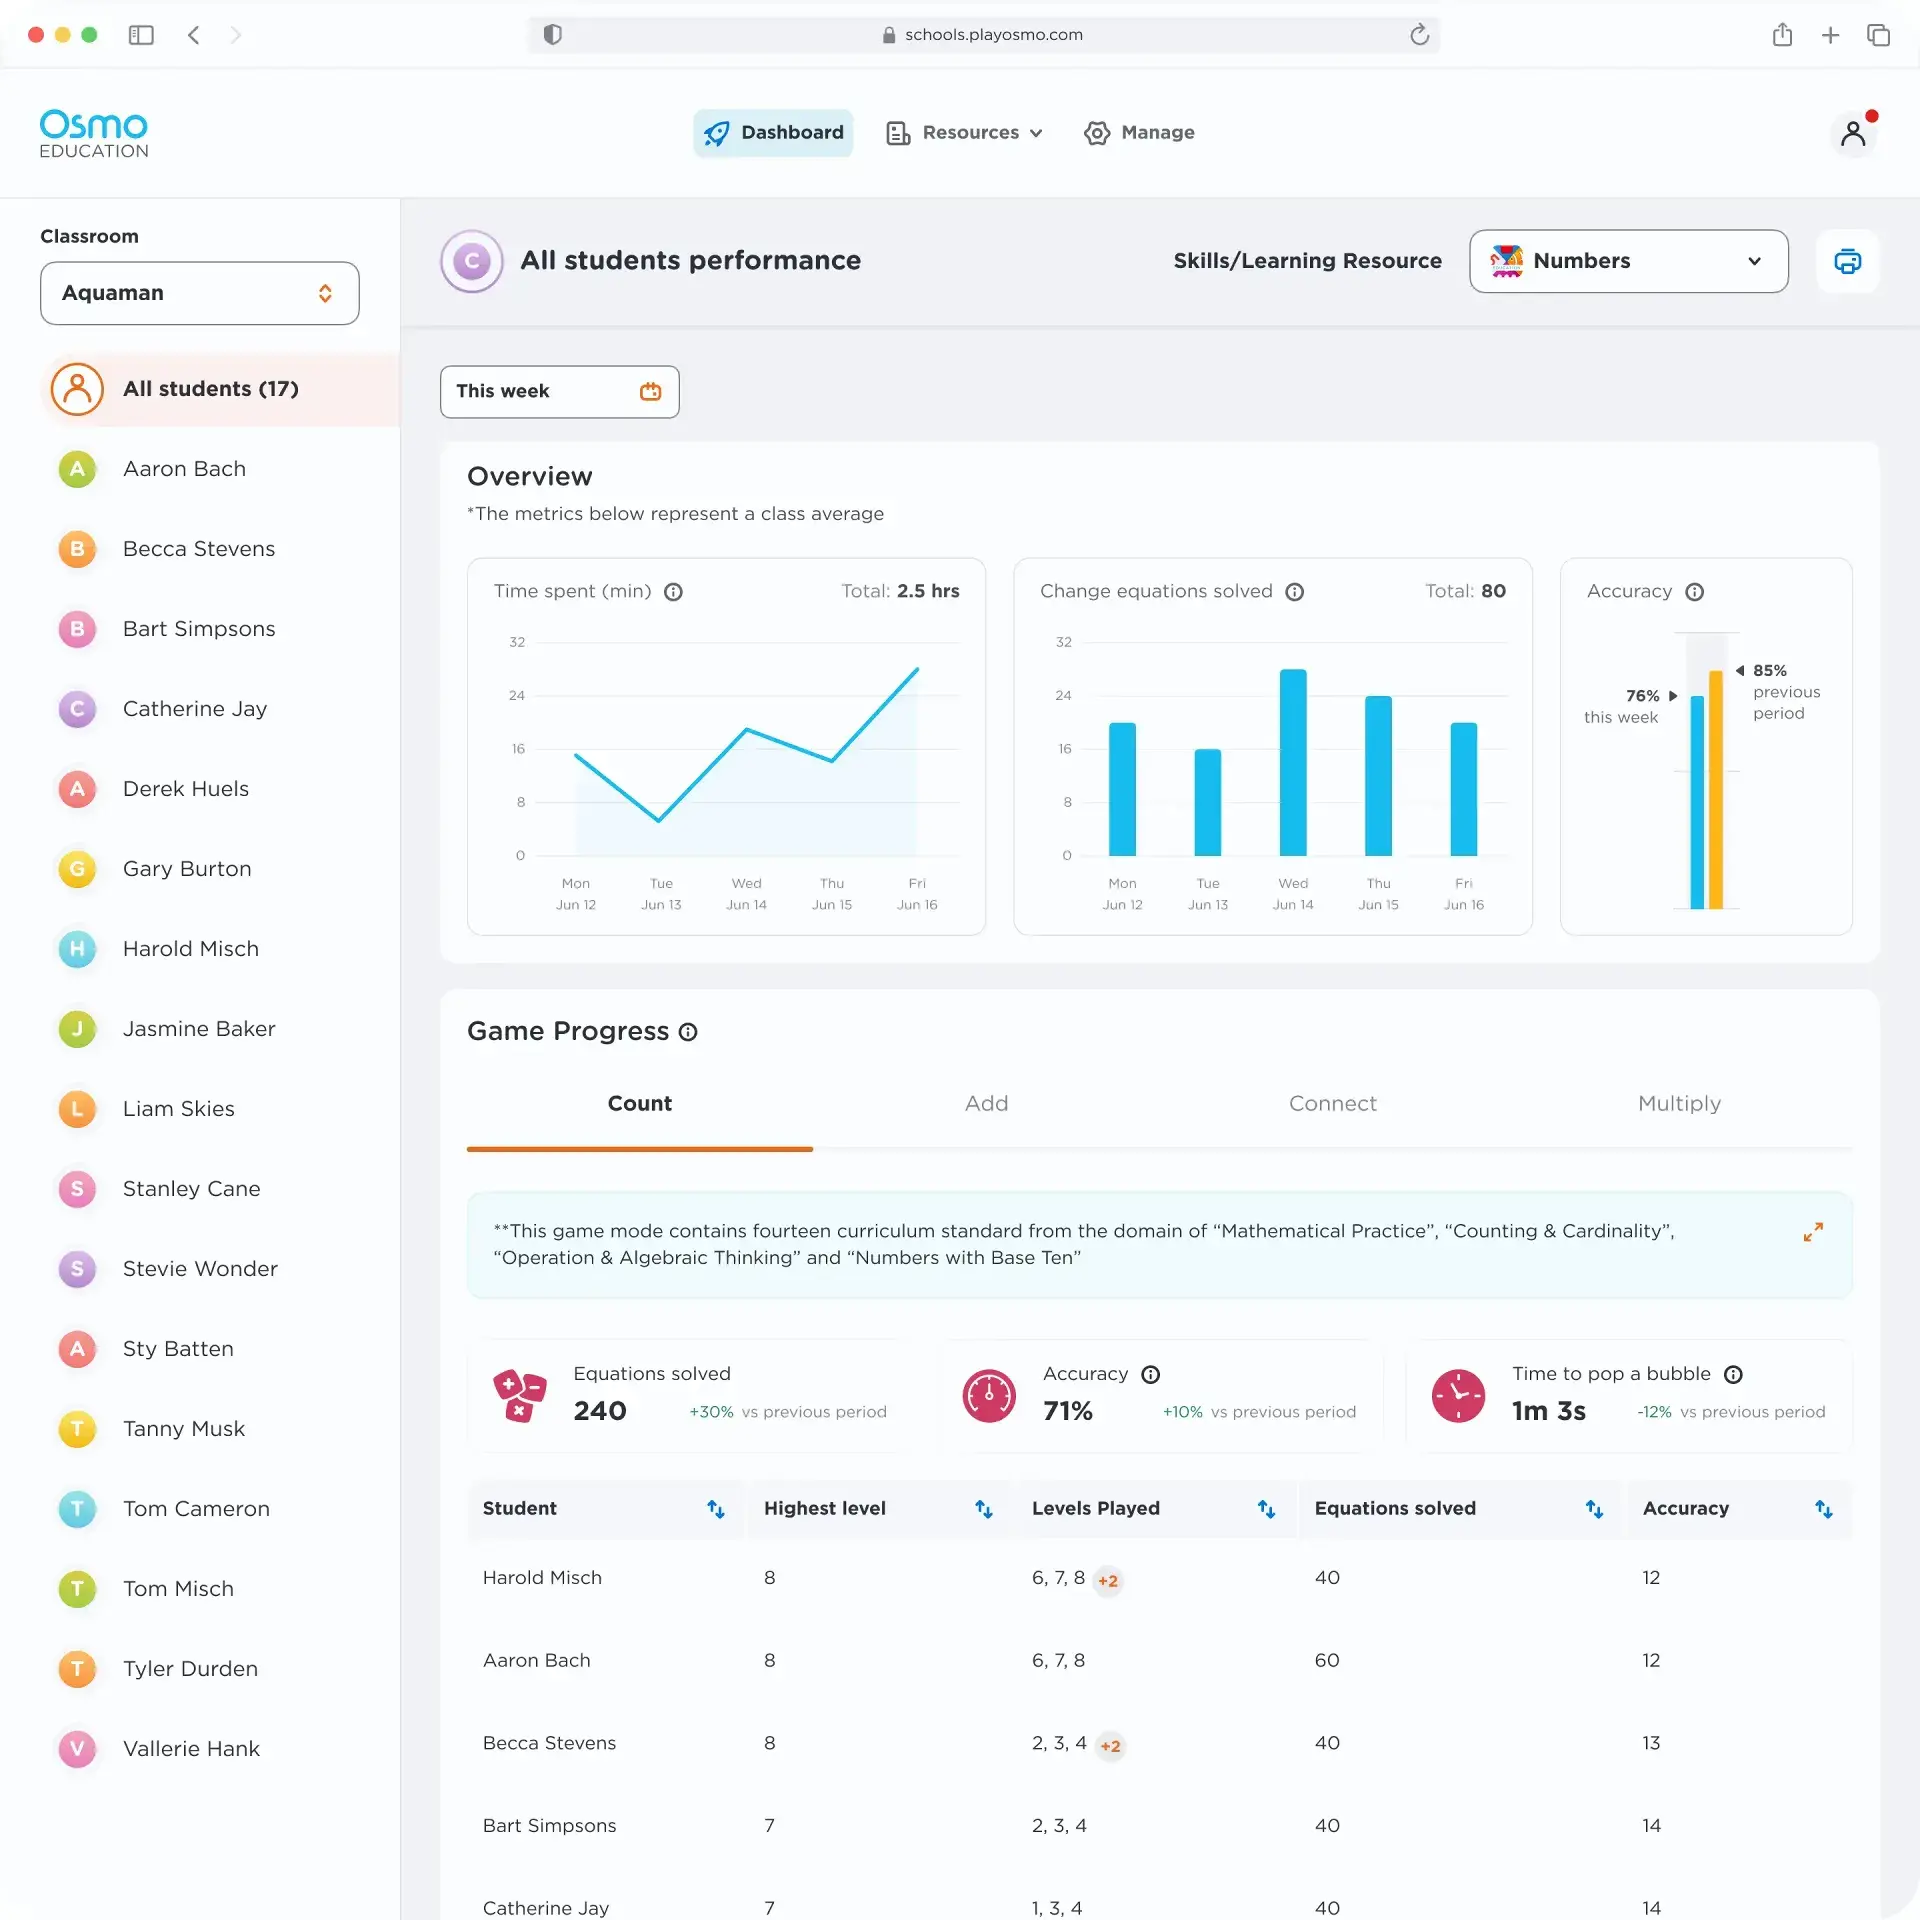Open the Numbers skills dropdown
Image resolution: width=1920 pixels, height=1920 pixels.
1628,261
